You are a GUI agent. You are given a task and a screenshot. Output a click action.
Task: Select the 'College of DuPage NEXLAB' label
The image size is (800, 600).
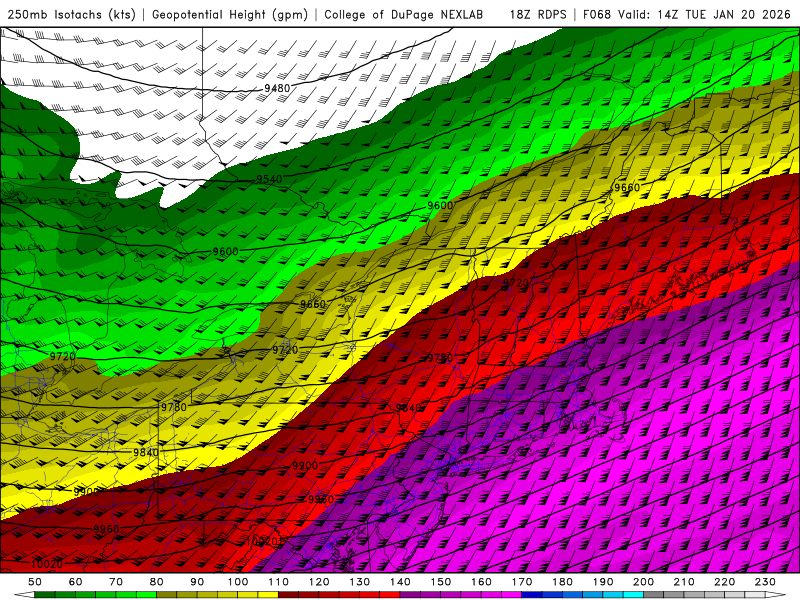coord(404,15)
